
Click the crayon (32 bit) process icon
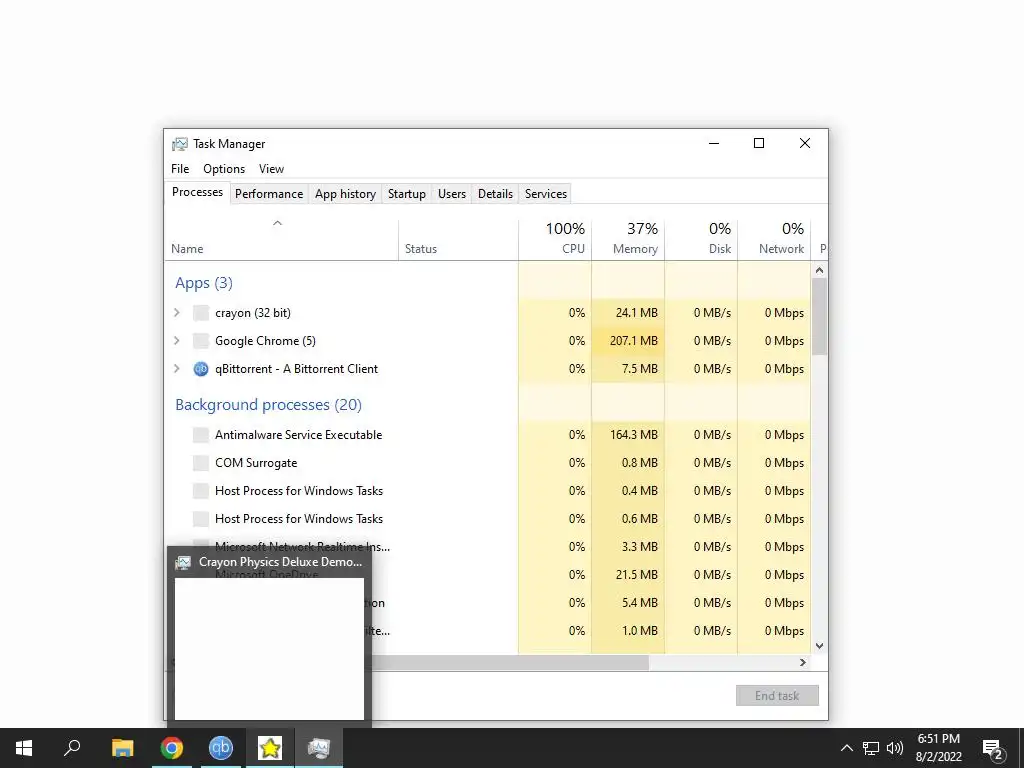200,313
